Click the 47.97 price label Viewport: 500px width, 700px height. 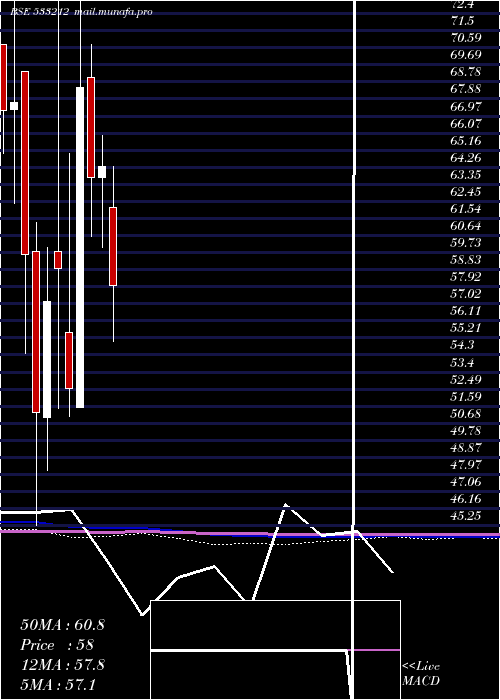tap(466, 465)
